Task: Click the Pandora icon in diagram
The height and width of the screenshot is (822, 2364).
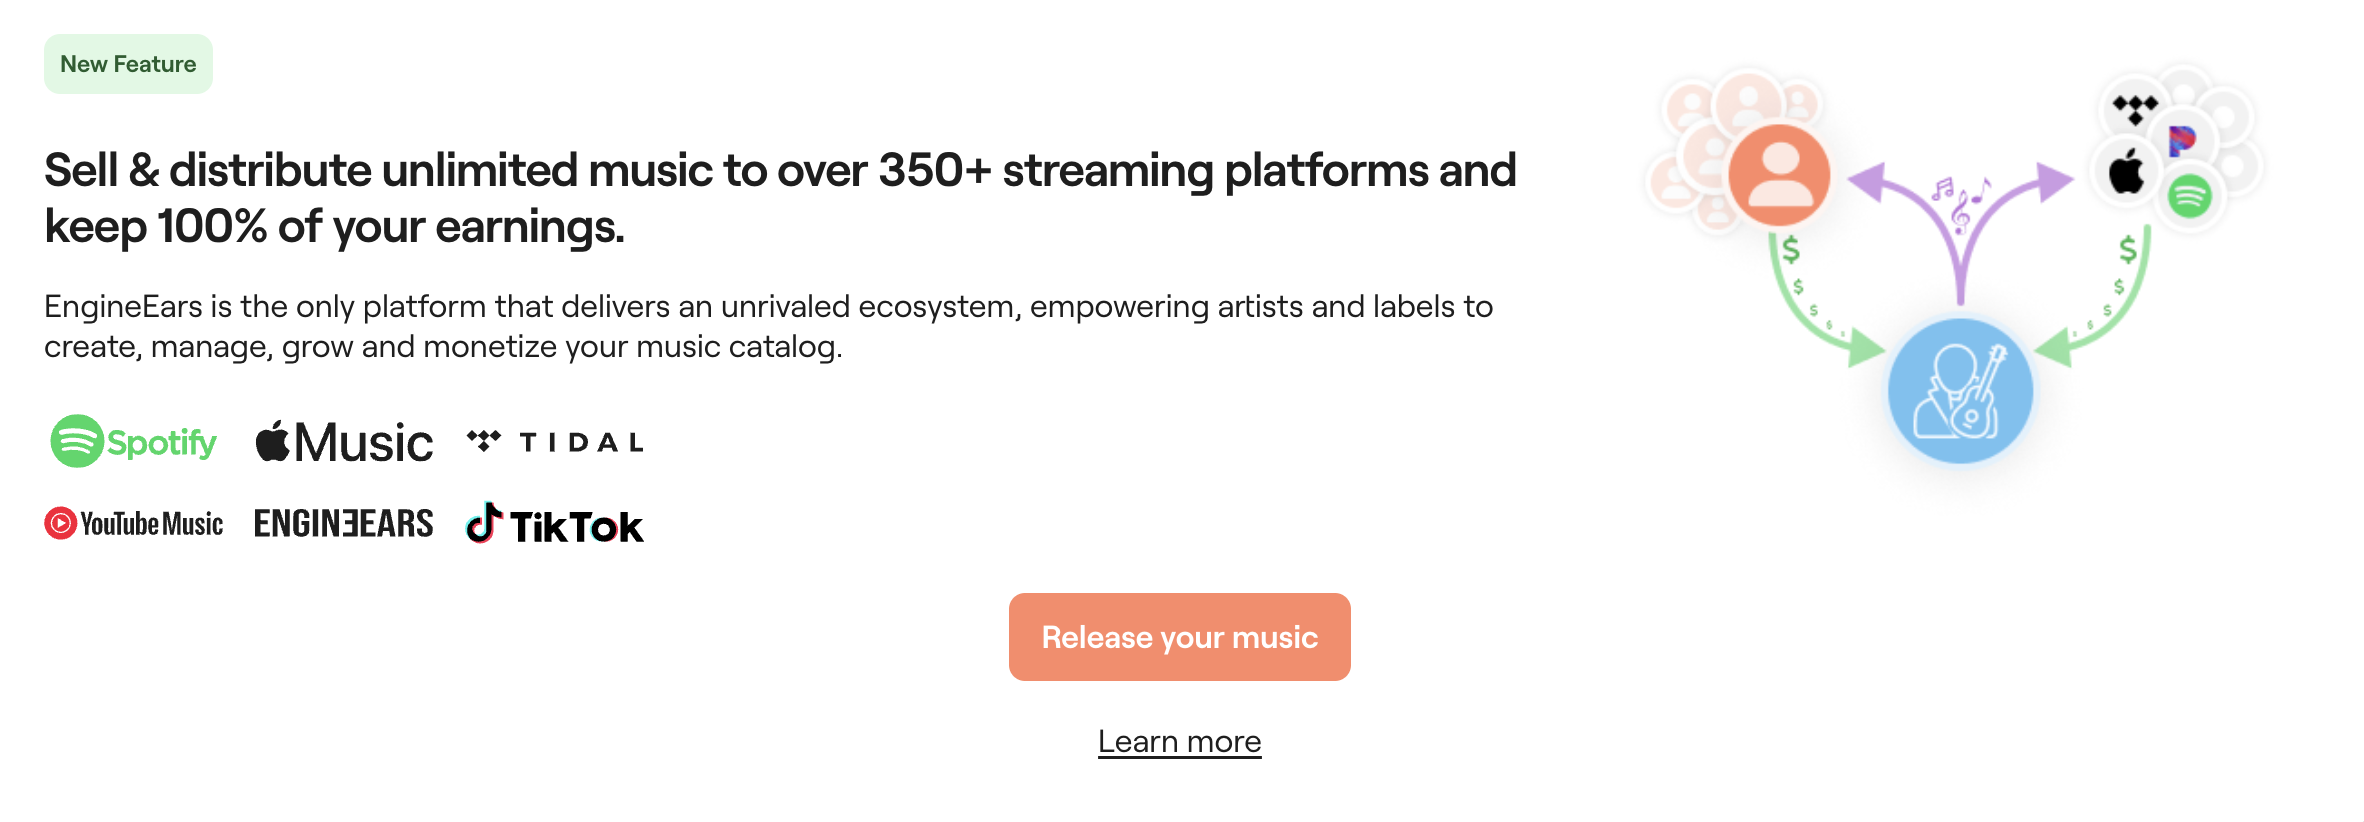Action: [2181, 141]
